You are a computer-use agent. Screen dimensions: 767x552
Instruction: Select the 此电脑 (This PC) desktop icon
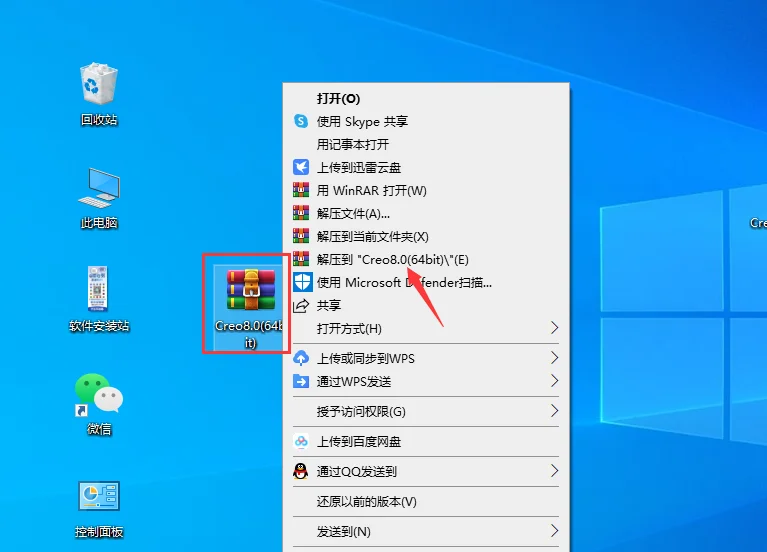[x=99, y=198]
